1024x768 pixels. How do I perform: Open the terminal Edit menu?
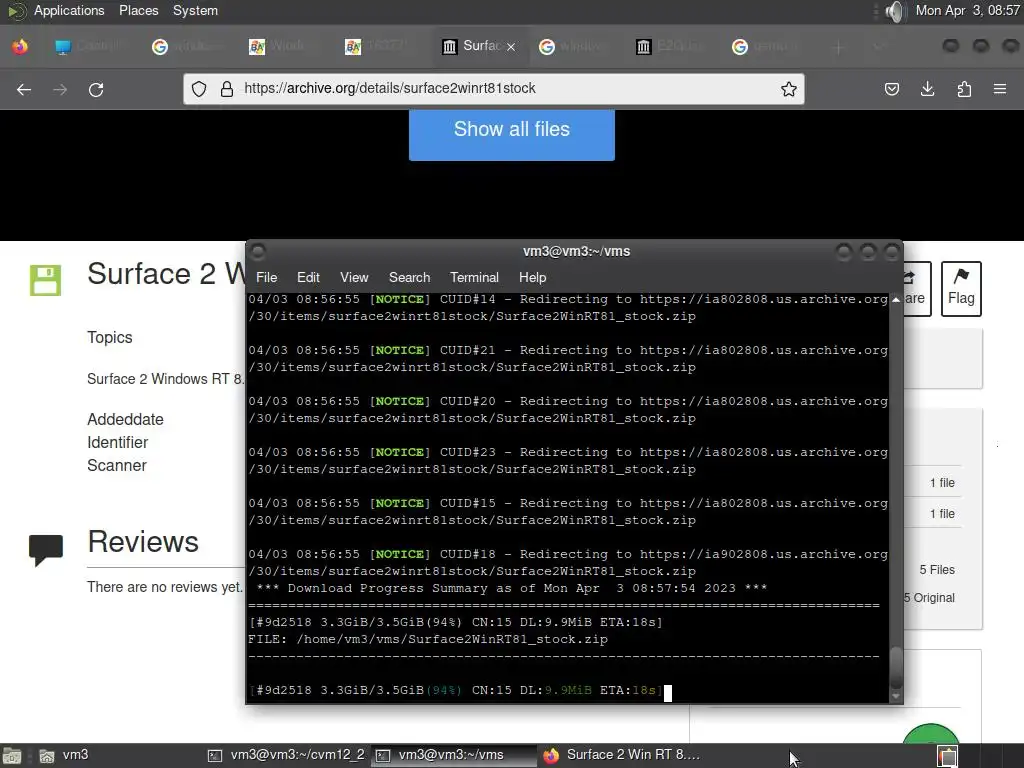tap(308, 278)
